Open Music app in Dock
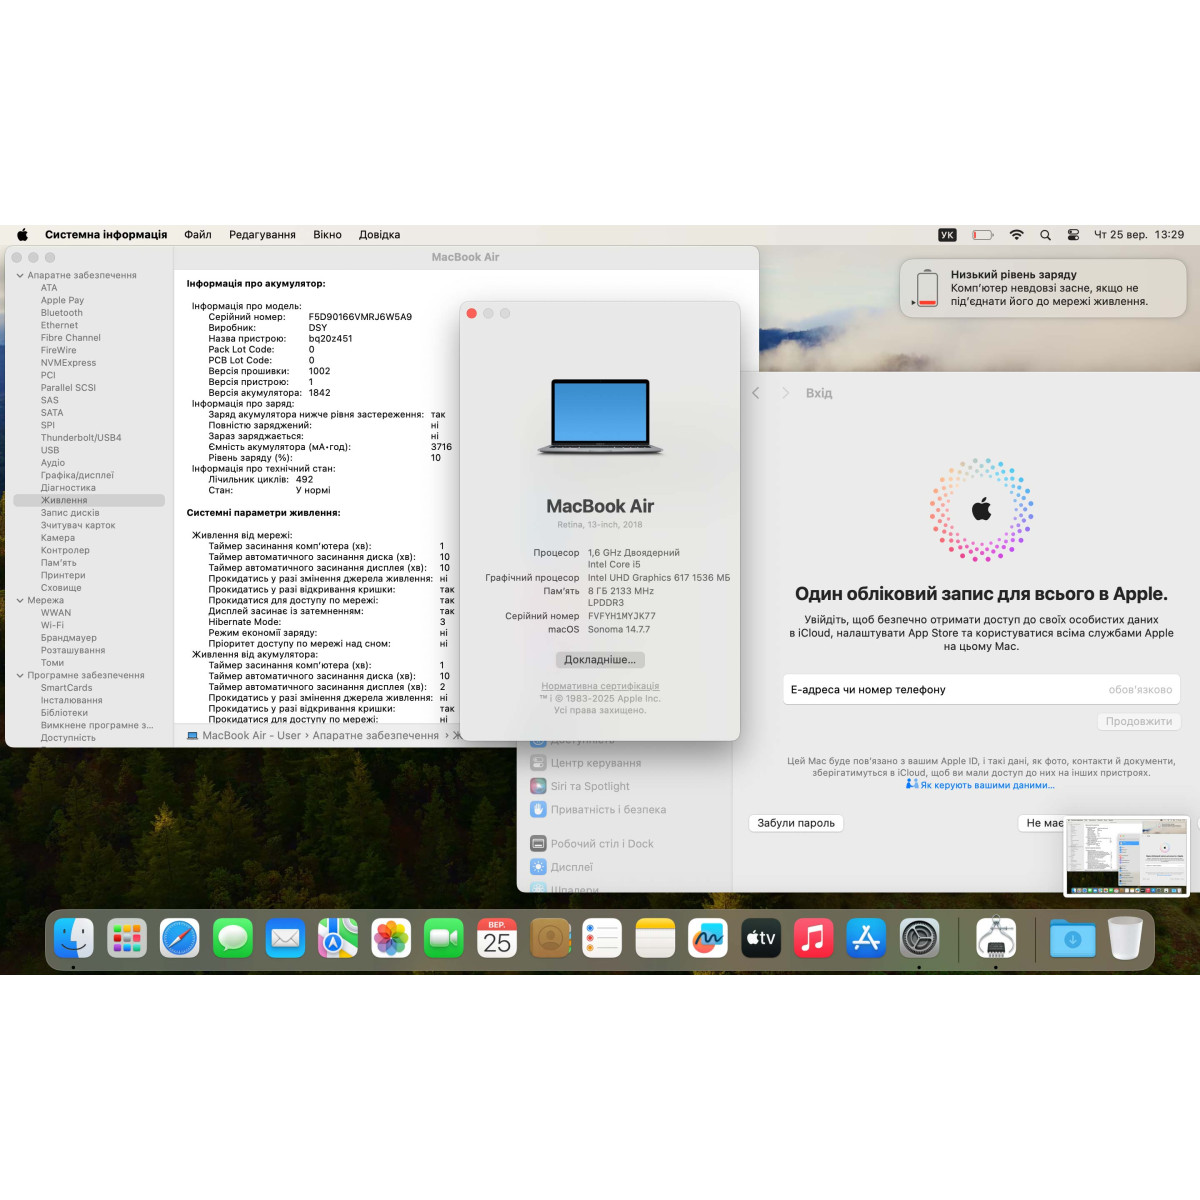1200x1200 pixels. click(814, 938)
